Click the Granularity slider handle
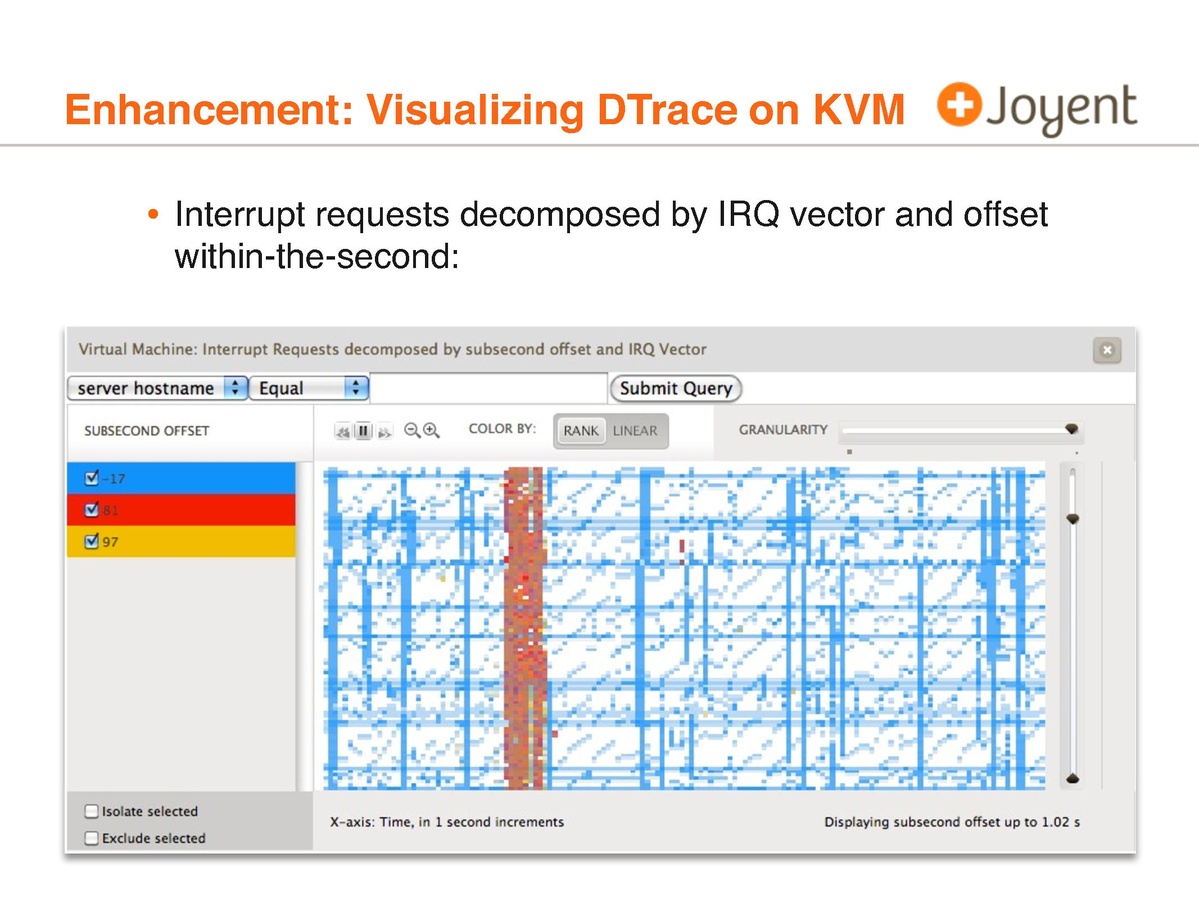1199x899 pixels. coord(1071,429)
